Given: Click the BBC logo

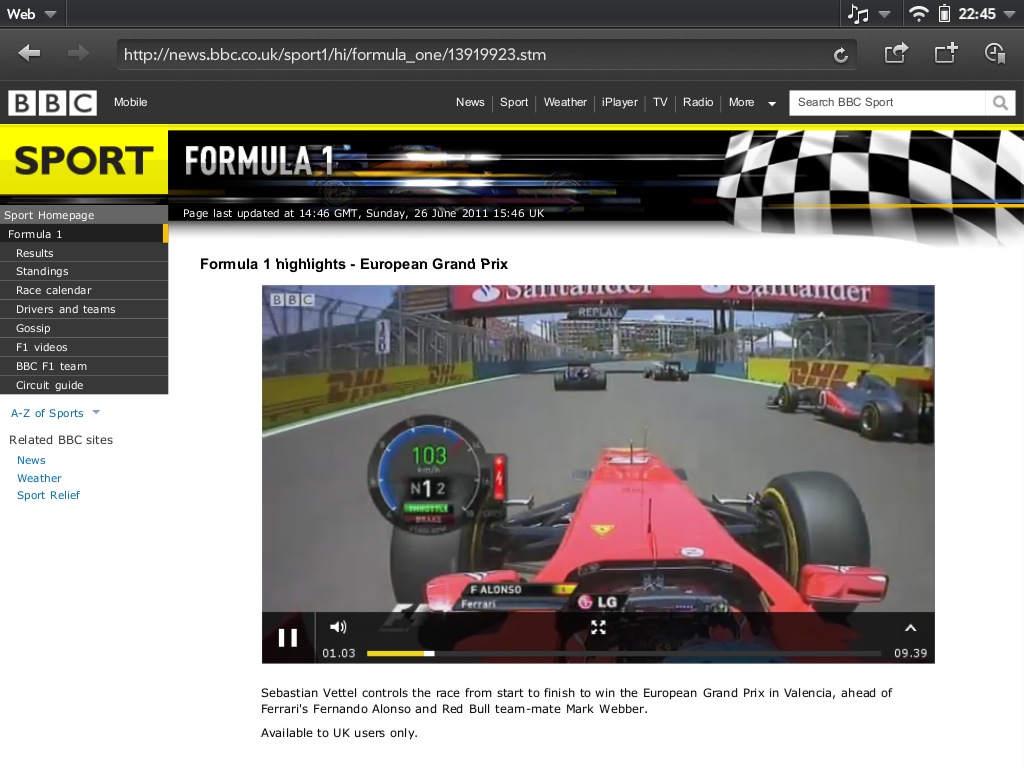Looking at the screenshot, I should [52, 103].
